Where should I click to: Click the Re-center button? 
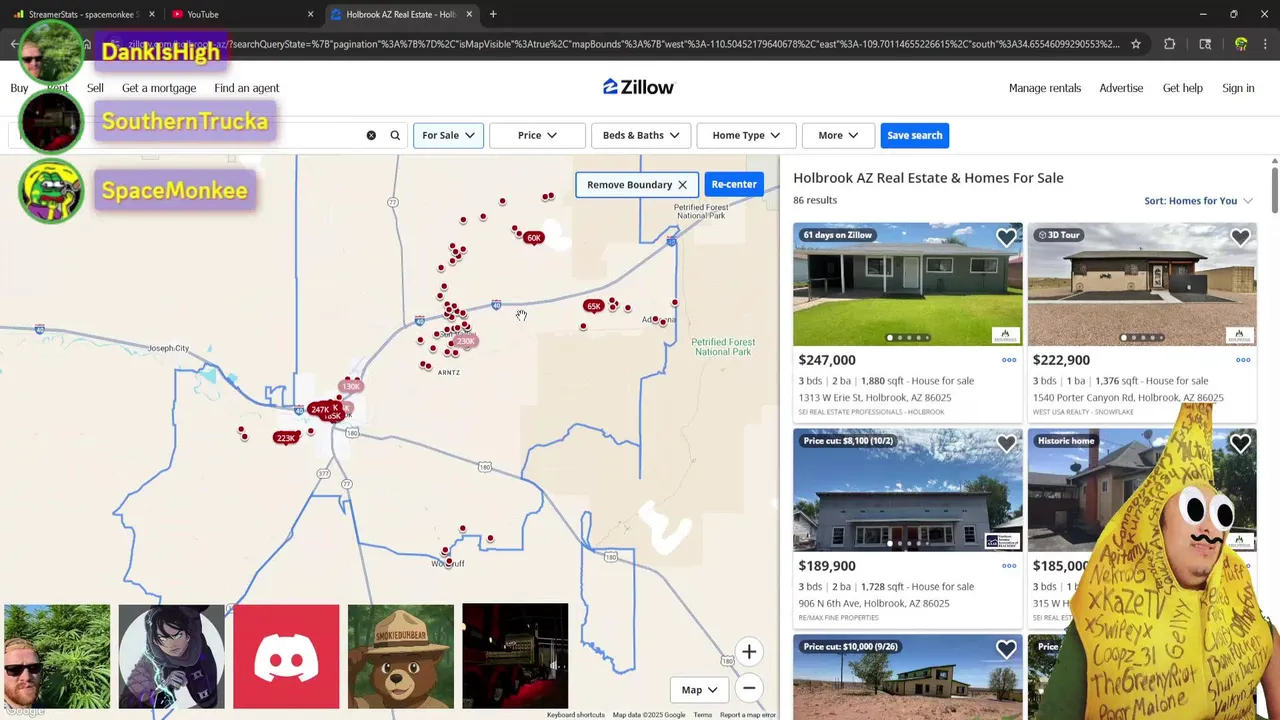[734, 184]
